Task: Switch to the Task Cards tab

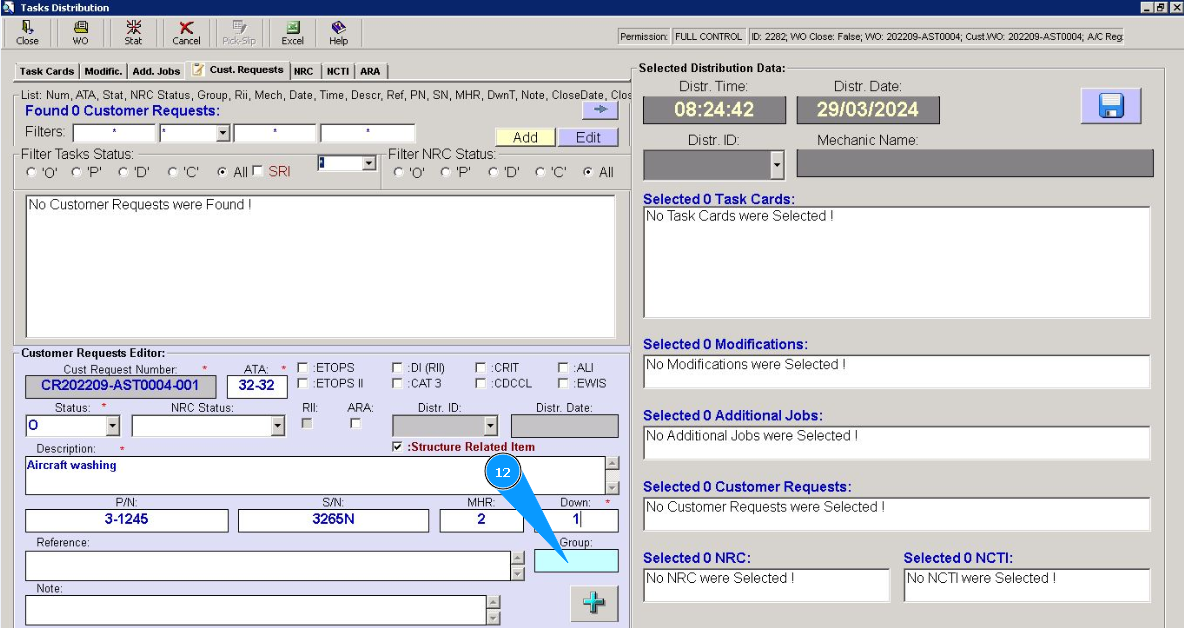Action: pyautogui.click(x=47, y=71)
